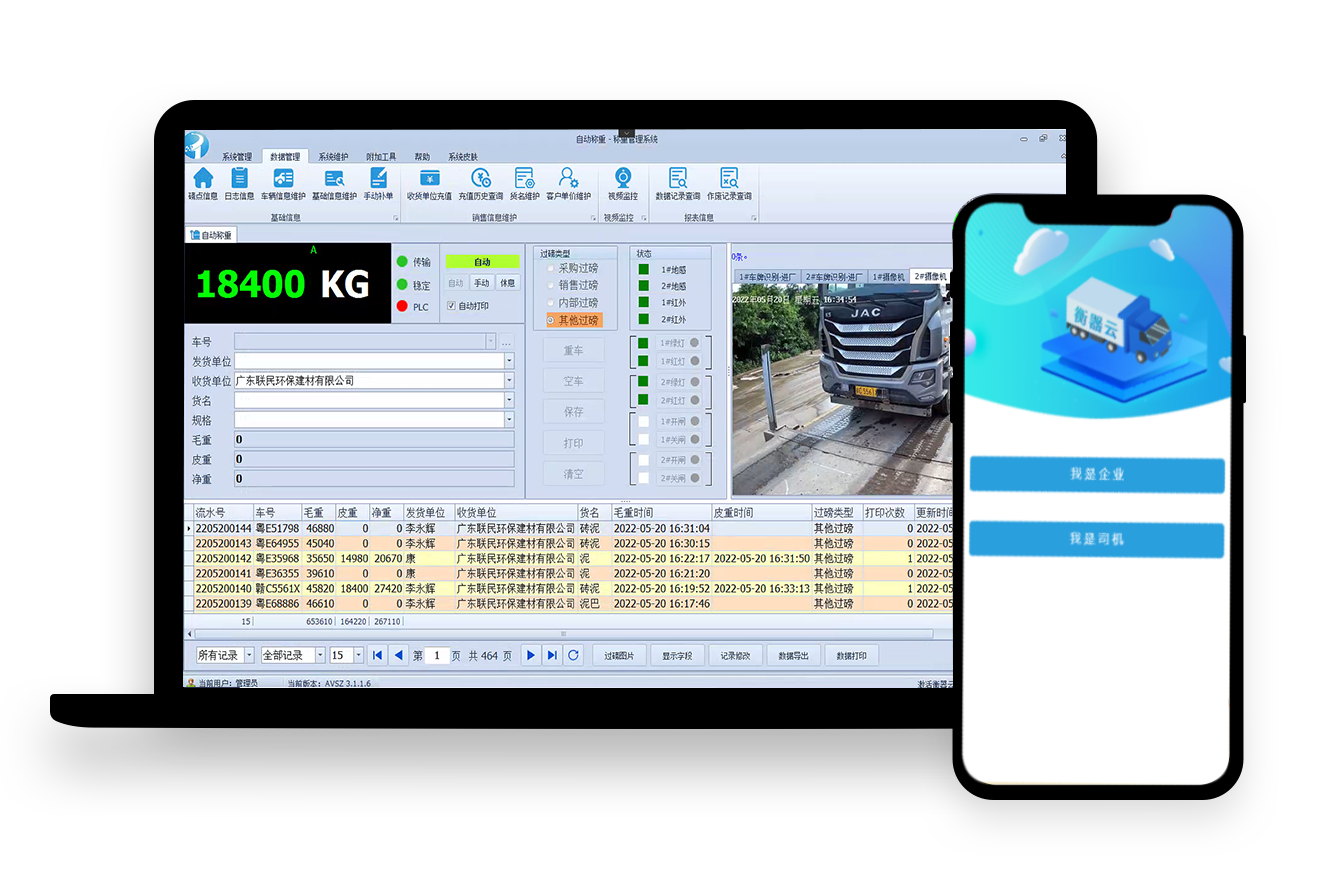The height and width of the screenshot is (880, 1340).
Task: Open the page size 15 dropdown
Action: click(x=359, y=655)
